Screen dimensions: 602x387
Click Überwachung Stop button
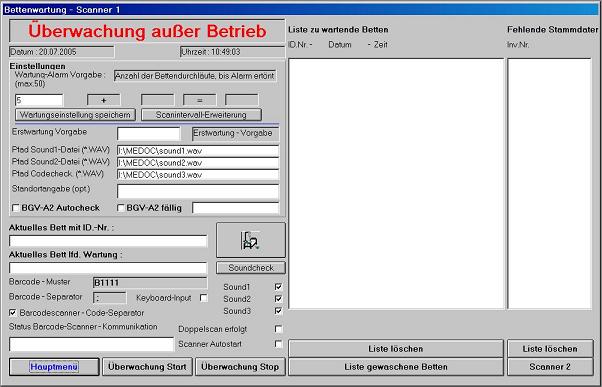click(x=240, y=367)
